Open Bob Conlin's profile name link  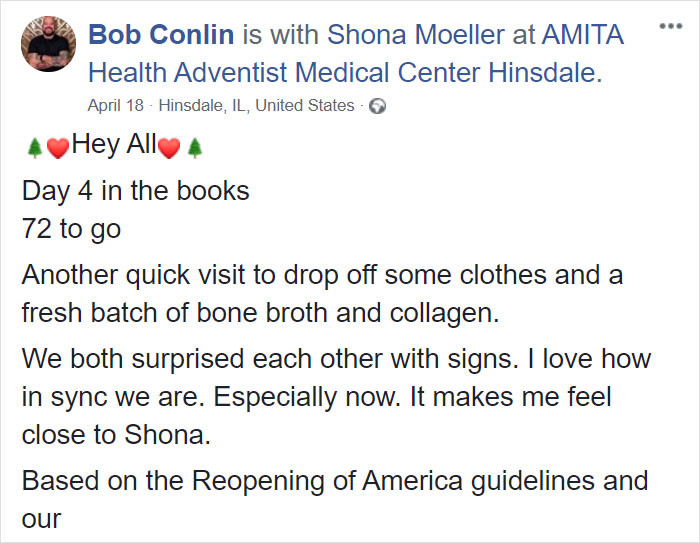click(x=161, y=35)
